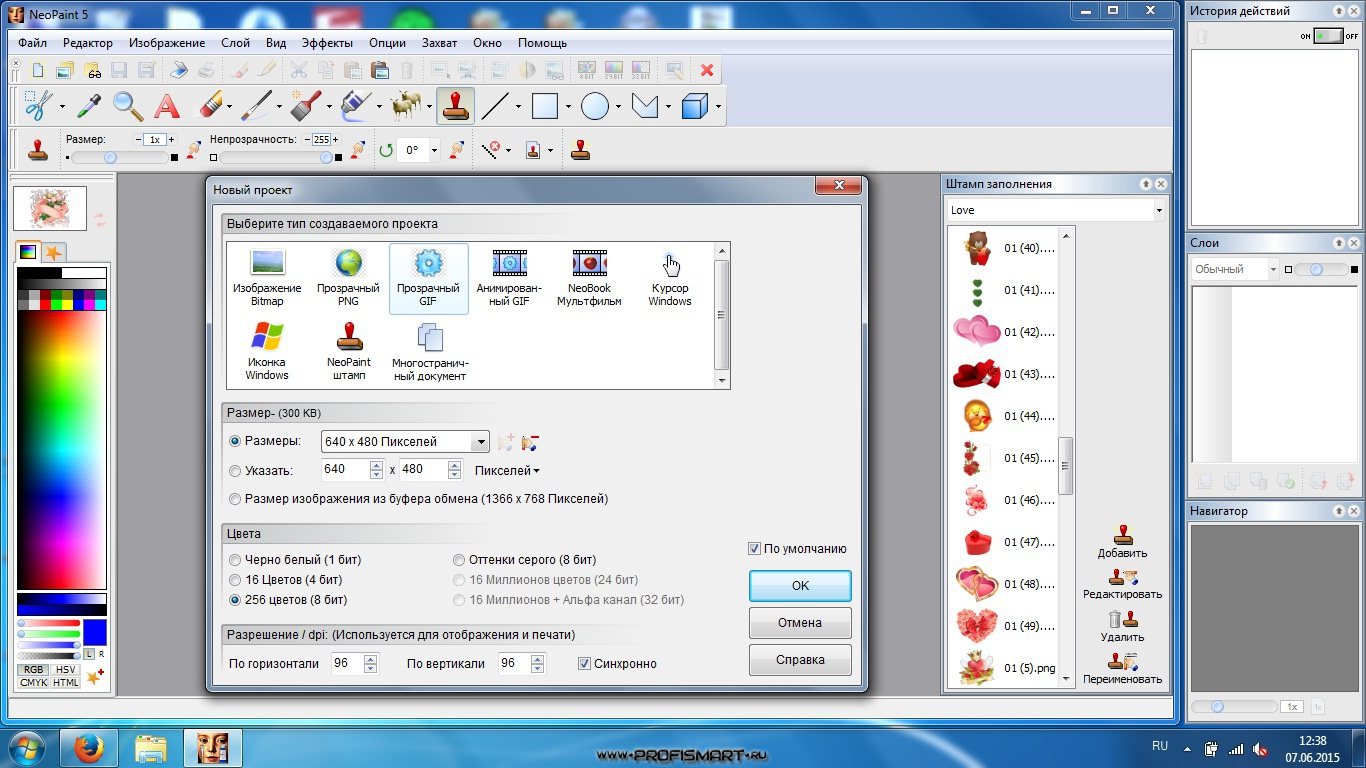
Task: Click Удалить stamp button
Action: coord(1122,626)
